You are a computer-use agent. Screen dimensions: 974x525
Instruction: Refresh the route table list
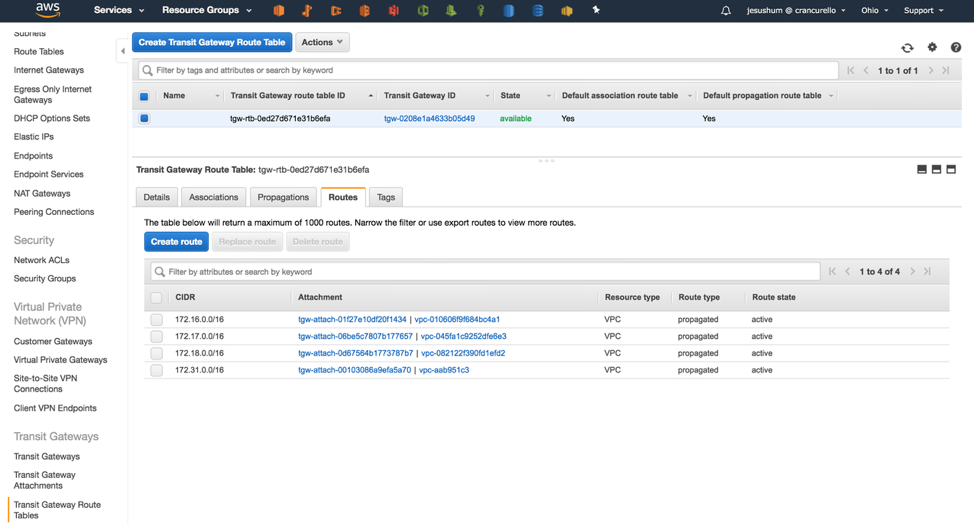[907, 47]
